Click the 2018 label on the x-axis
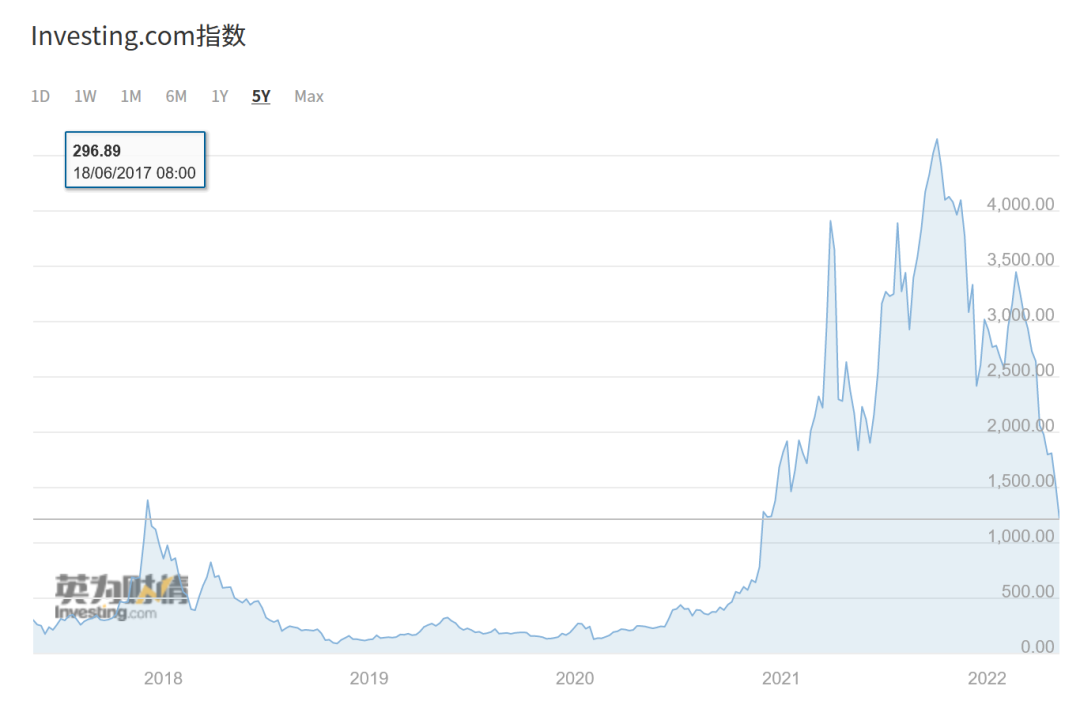Viewport: 1080px width, 716px height. [163, 679]
